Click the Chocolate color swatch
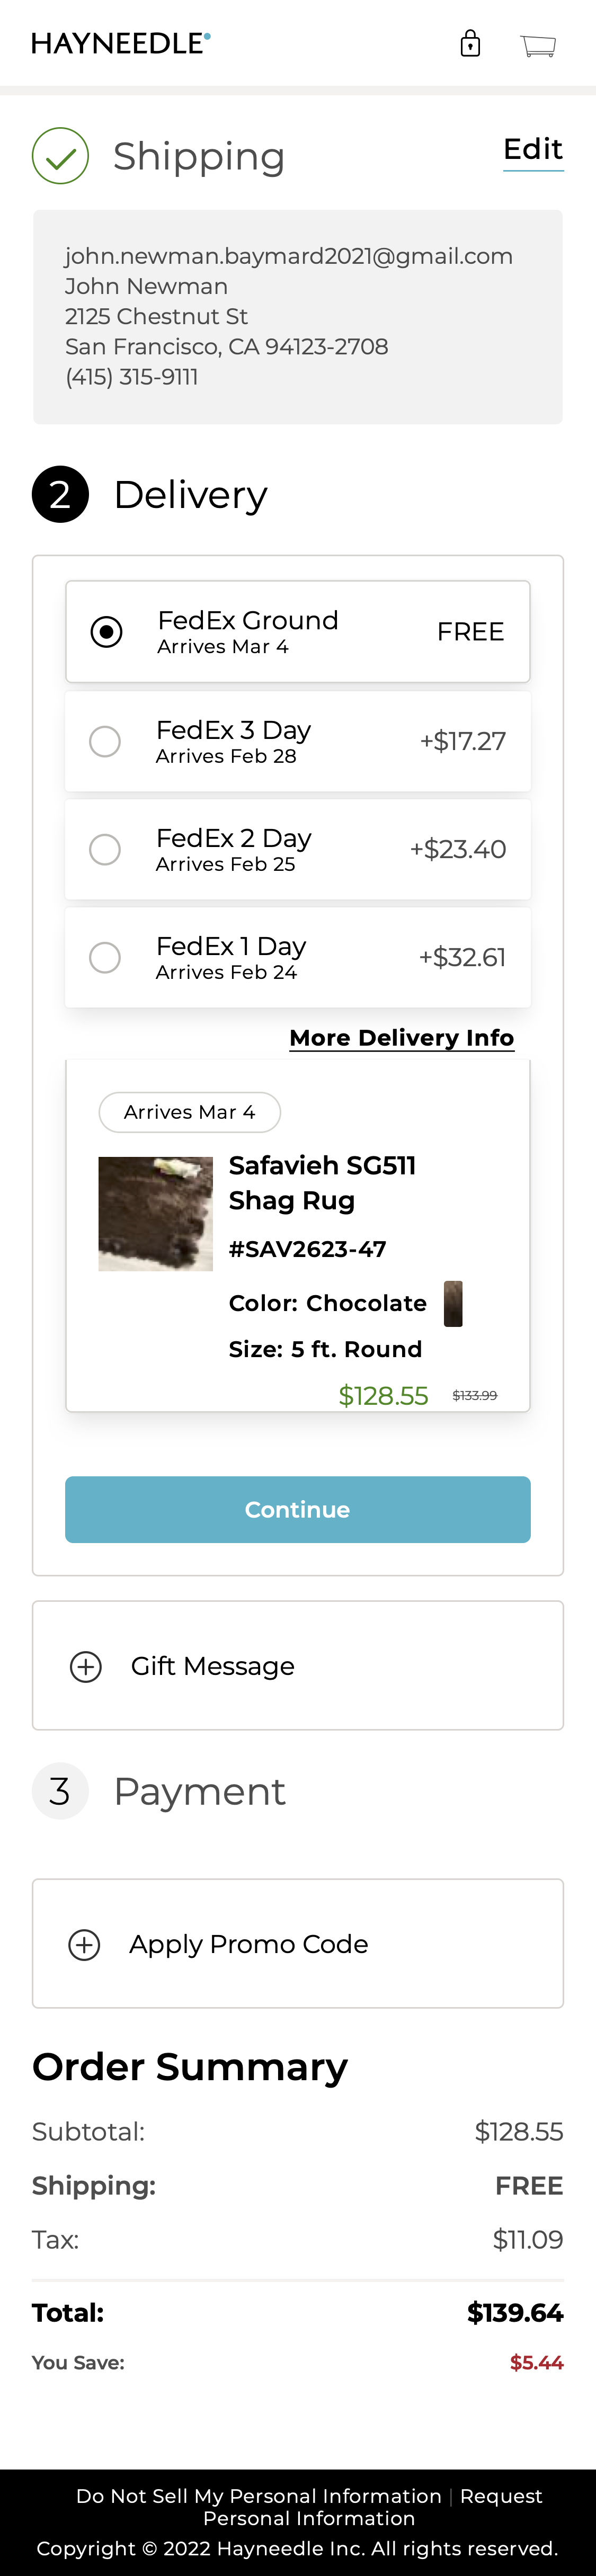 click(453, 1302)
